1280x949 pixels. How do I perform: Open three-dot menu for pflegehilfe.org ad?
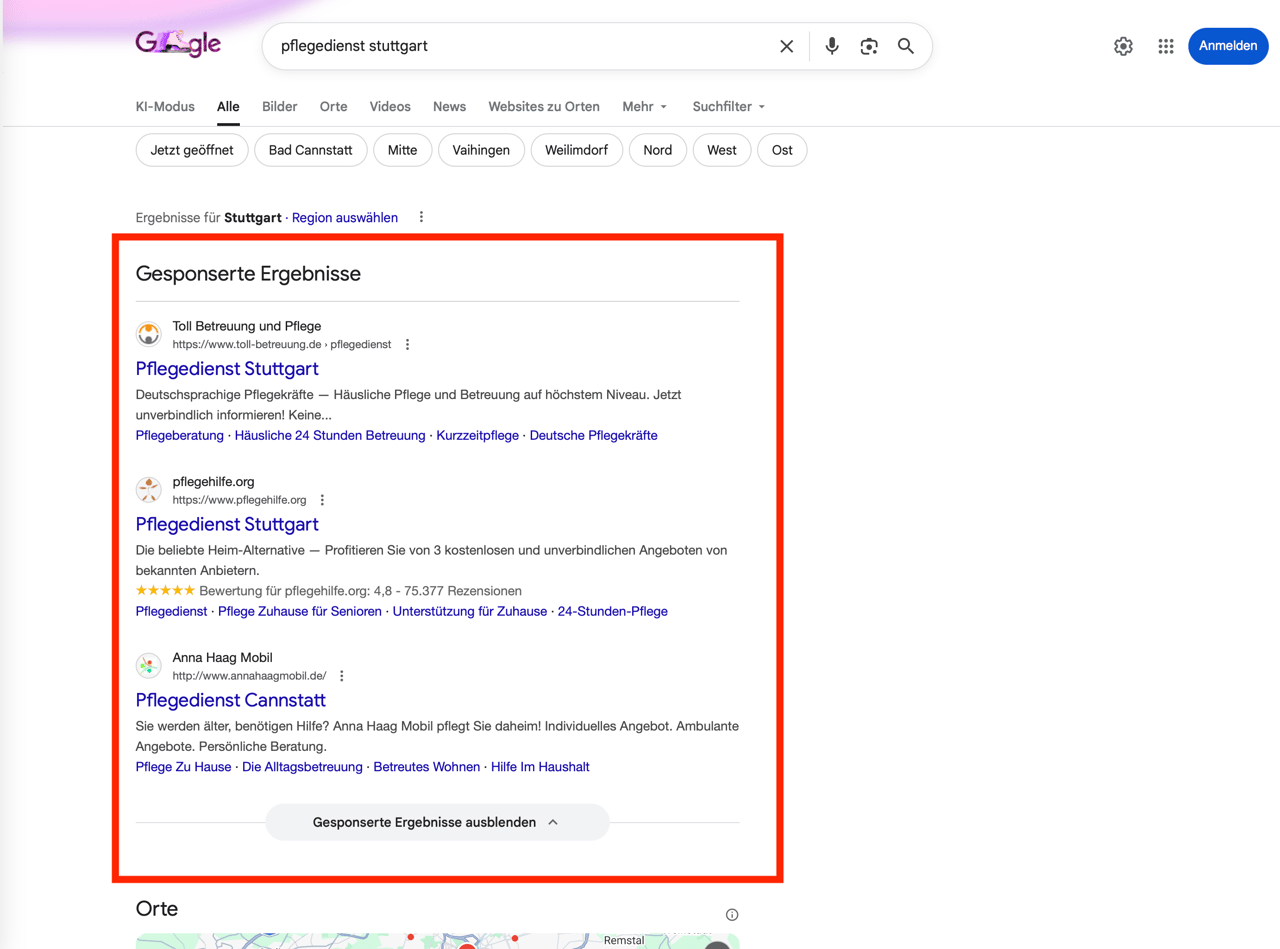coord(322,500)
